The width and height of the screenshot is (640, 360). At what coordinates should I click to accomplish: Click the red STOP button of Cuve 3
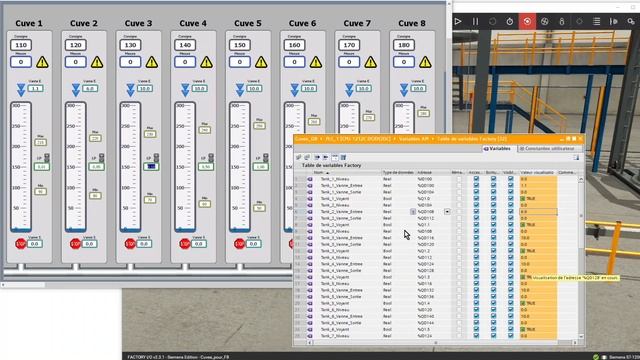[130, 244]
